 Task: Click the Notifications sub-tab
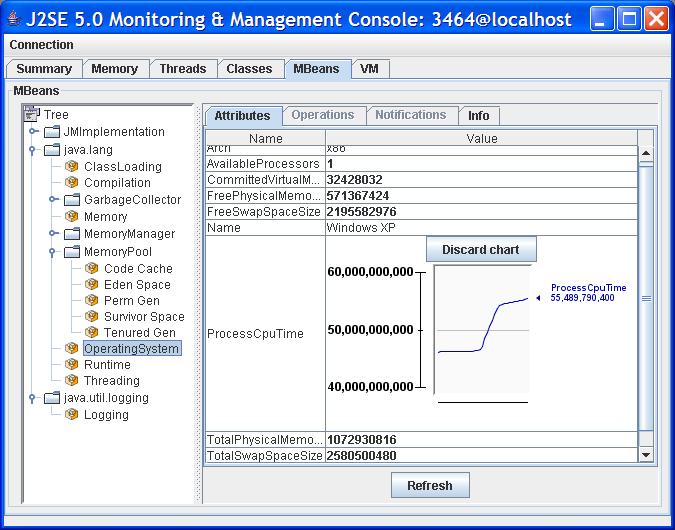tap(411, 115)
